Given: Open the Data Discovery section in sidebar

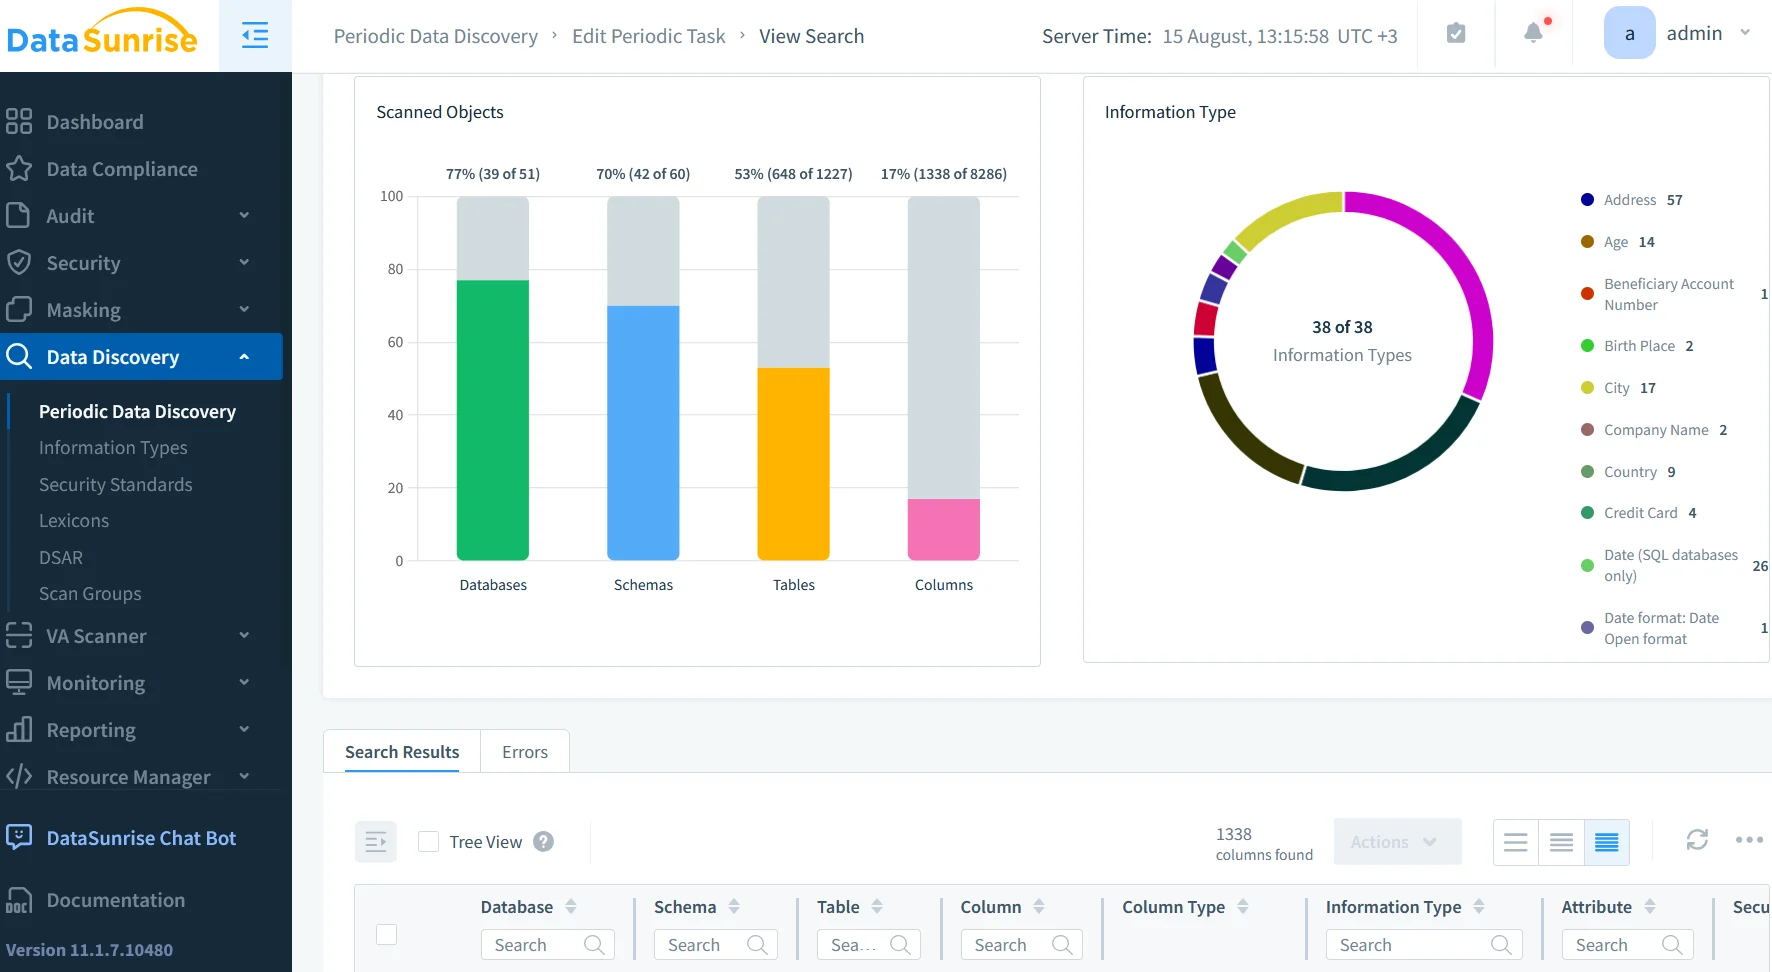Looking at the screenshot, I should pyautogui.click(x=112, y=356).
